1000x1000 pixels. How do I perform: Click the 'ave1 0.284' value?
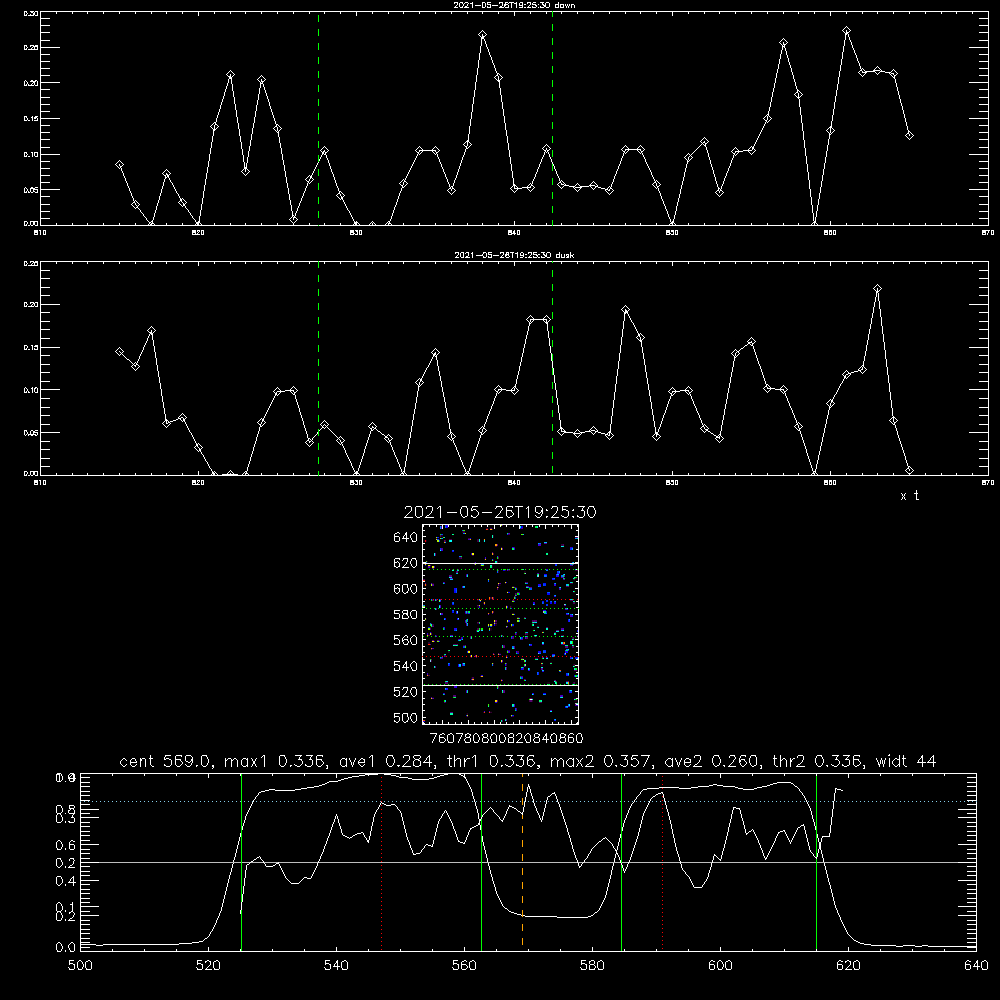pos(390,761)
